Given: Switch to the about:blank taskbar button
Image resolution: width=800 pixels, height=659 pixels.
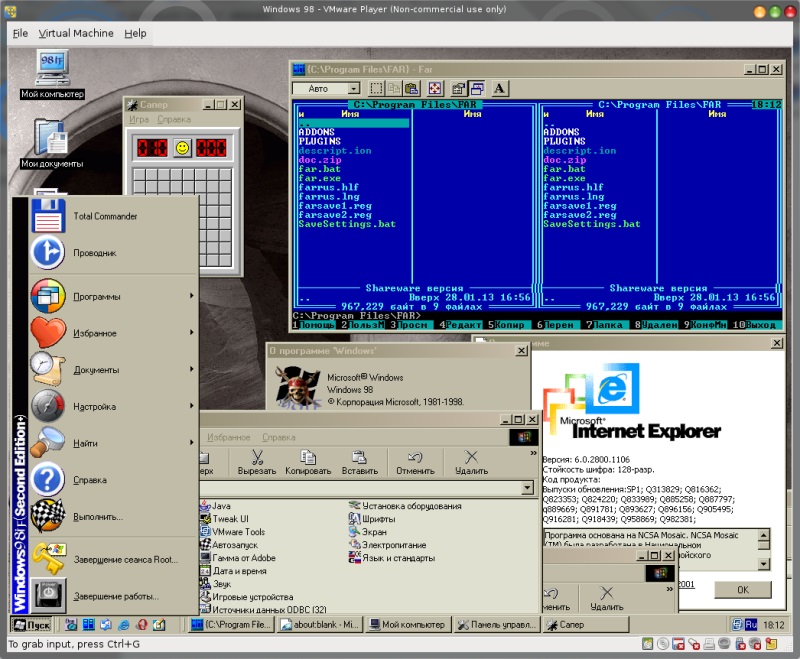Looking at the screenshot, I should (320, 625).
